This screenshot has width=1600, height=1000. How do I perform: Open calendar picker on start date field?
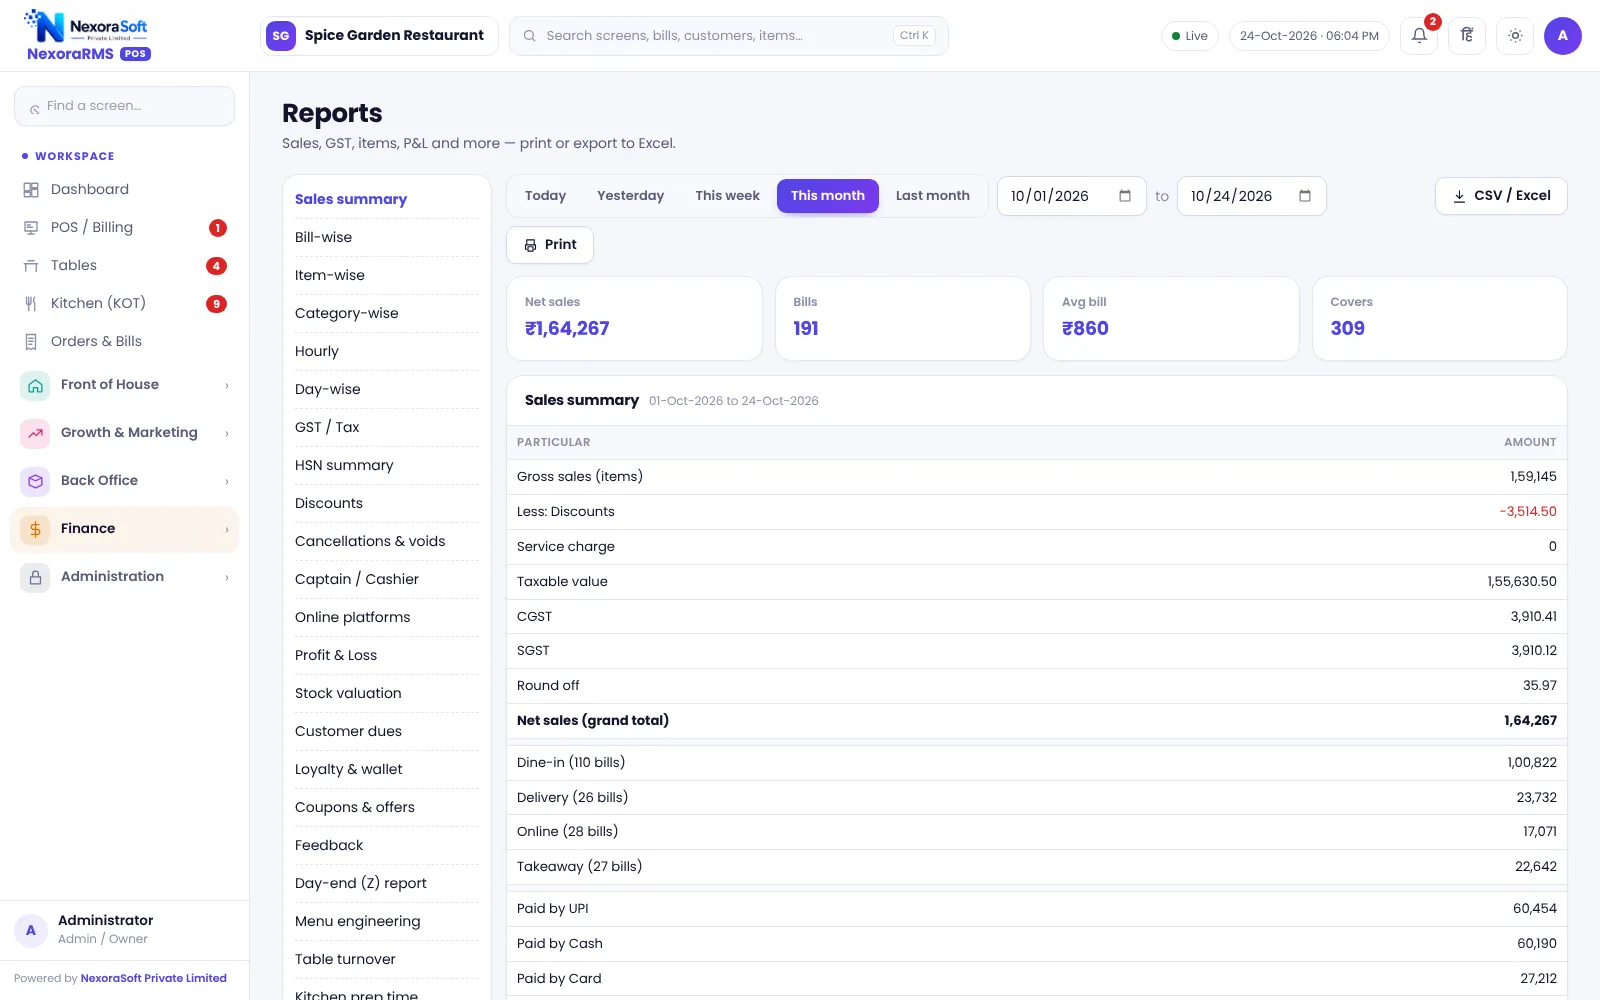point(1125,196)
